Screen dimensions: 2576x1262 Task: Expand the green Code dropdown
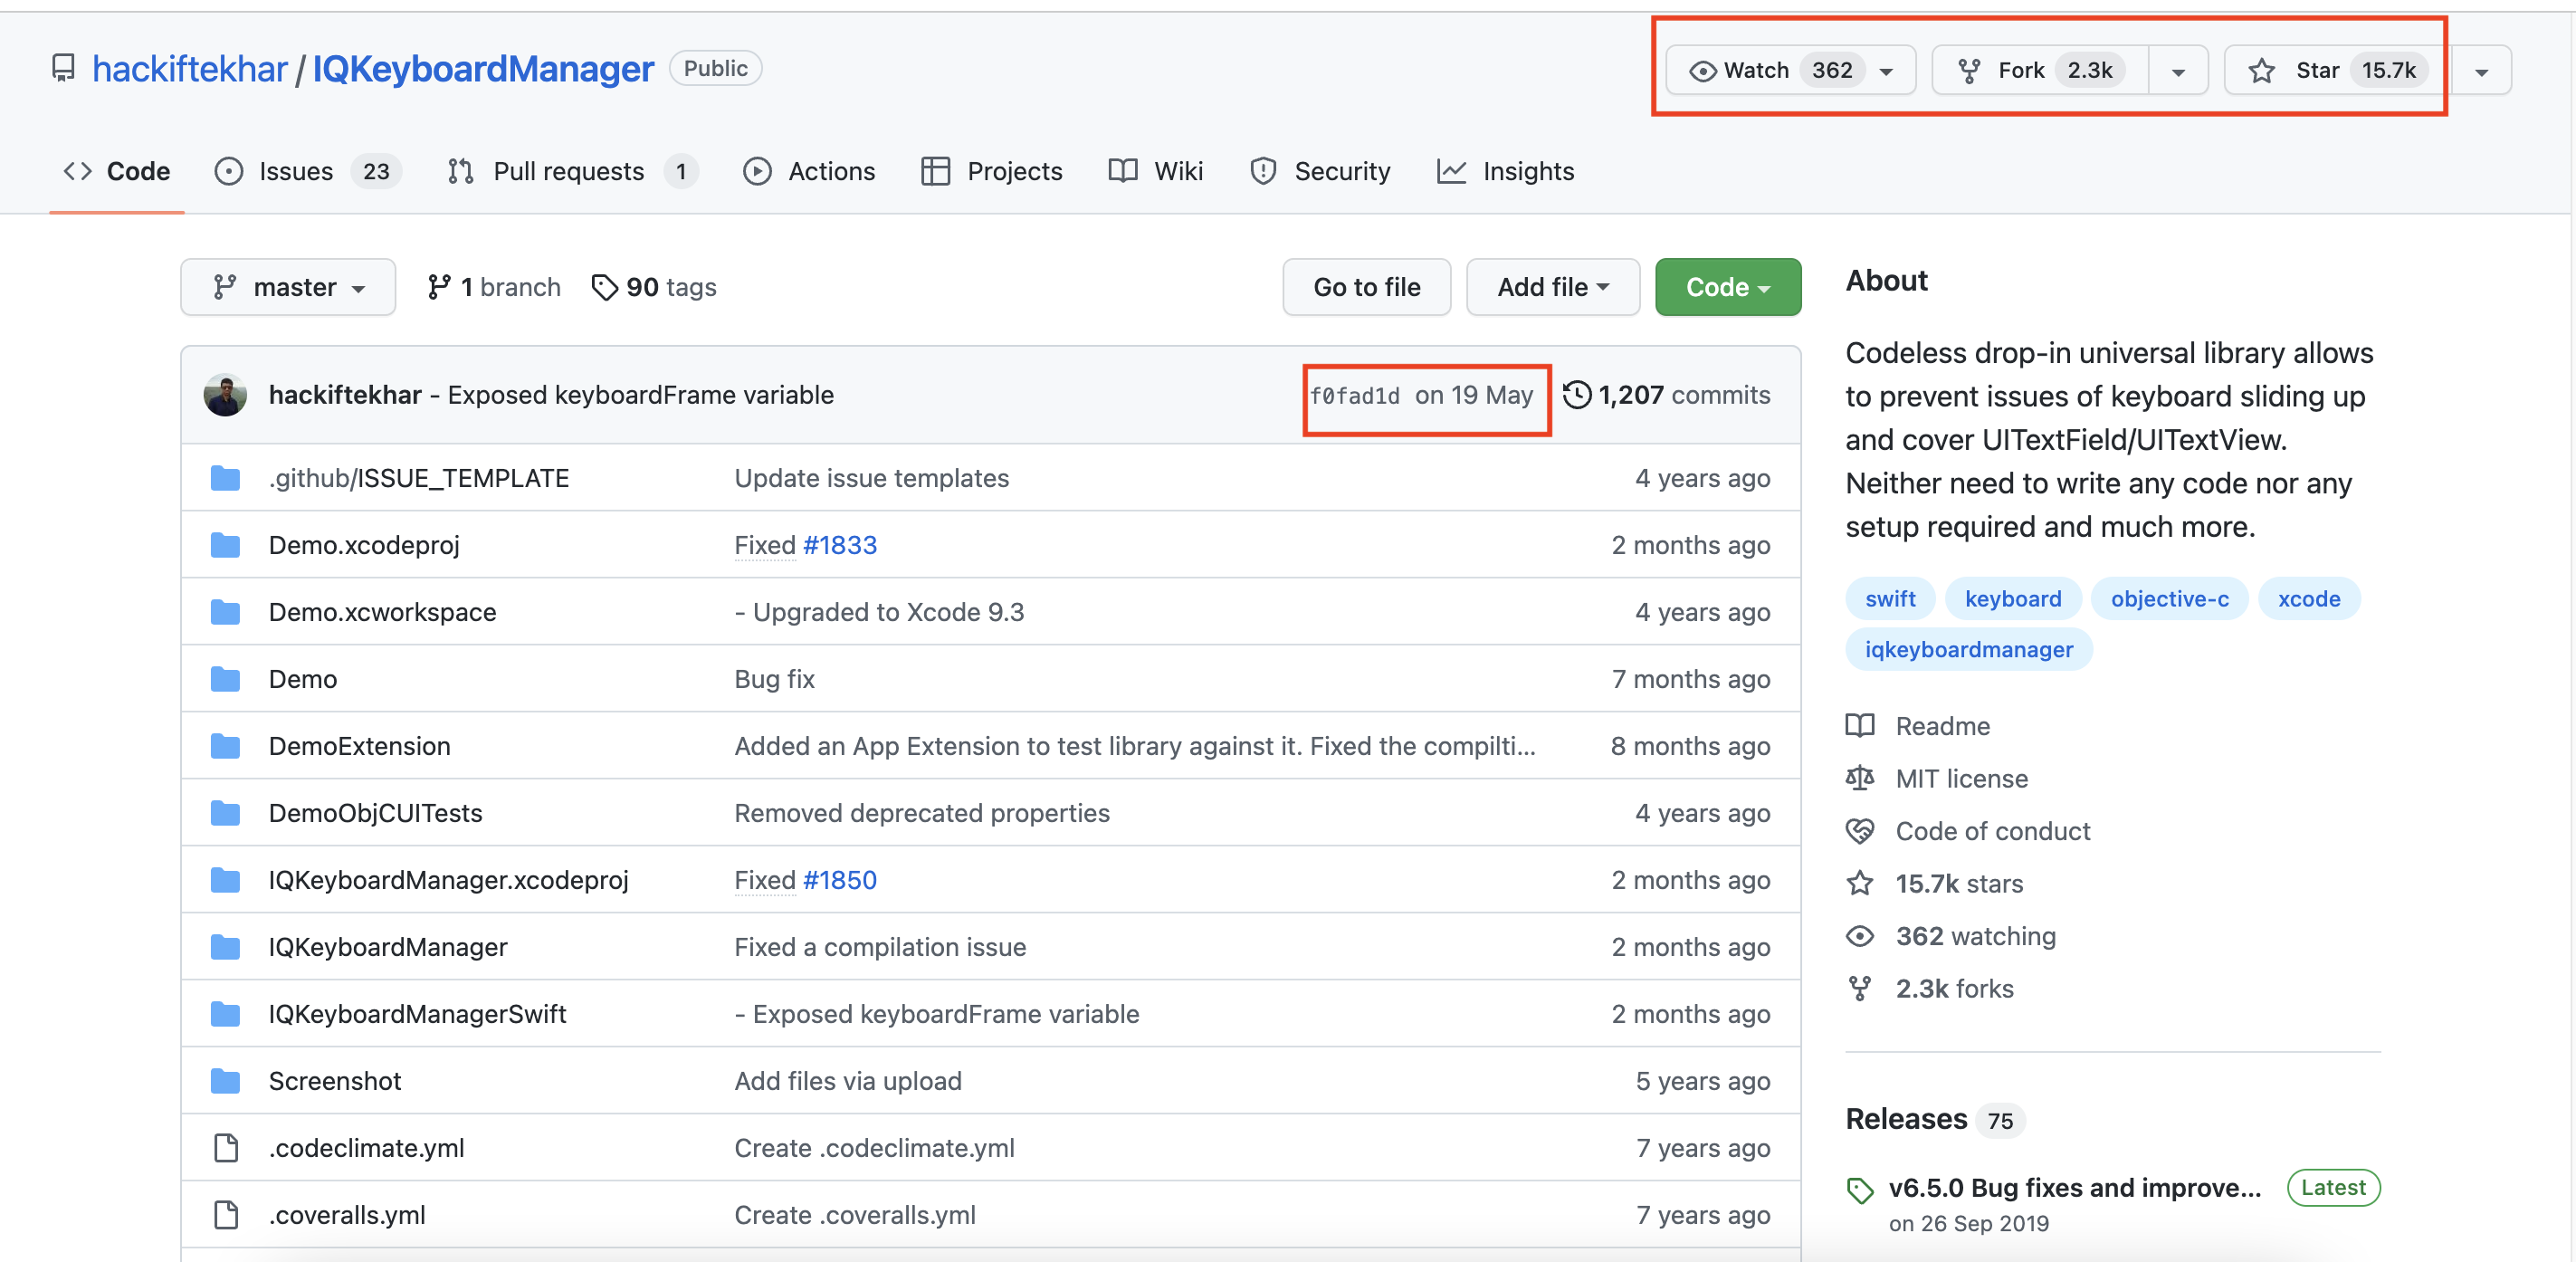(x=1727, y=287)
